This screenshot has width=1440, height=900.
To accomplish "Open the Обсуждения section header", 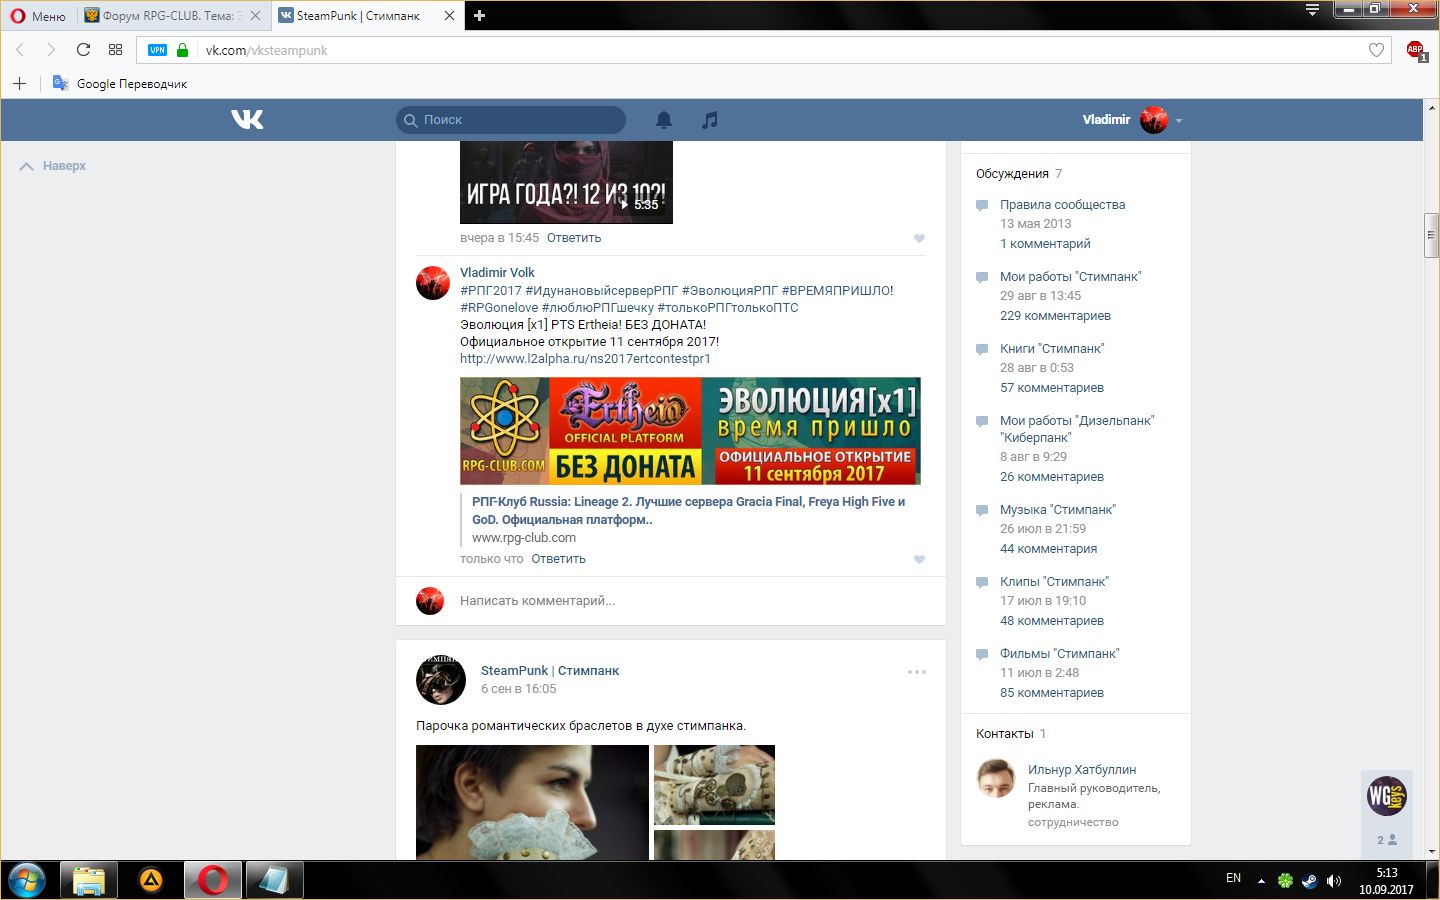I will tap(1012, 173).
